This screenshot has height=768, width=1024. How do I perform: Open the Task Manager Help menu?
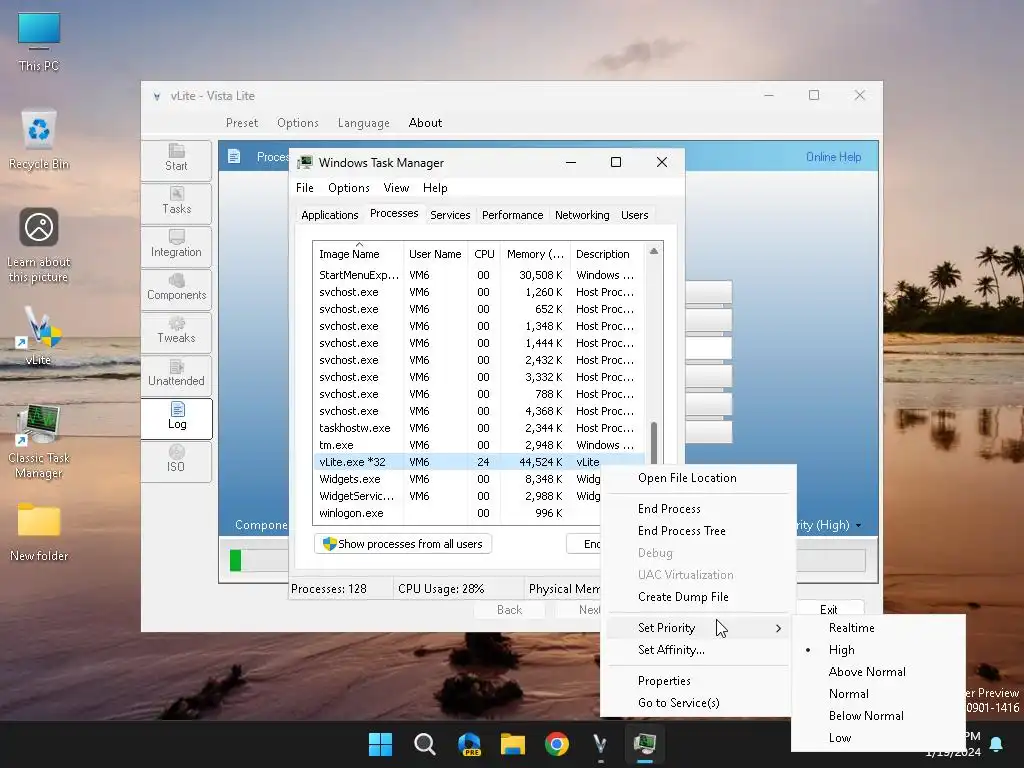(435, 188)
